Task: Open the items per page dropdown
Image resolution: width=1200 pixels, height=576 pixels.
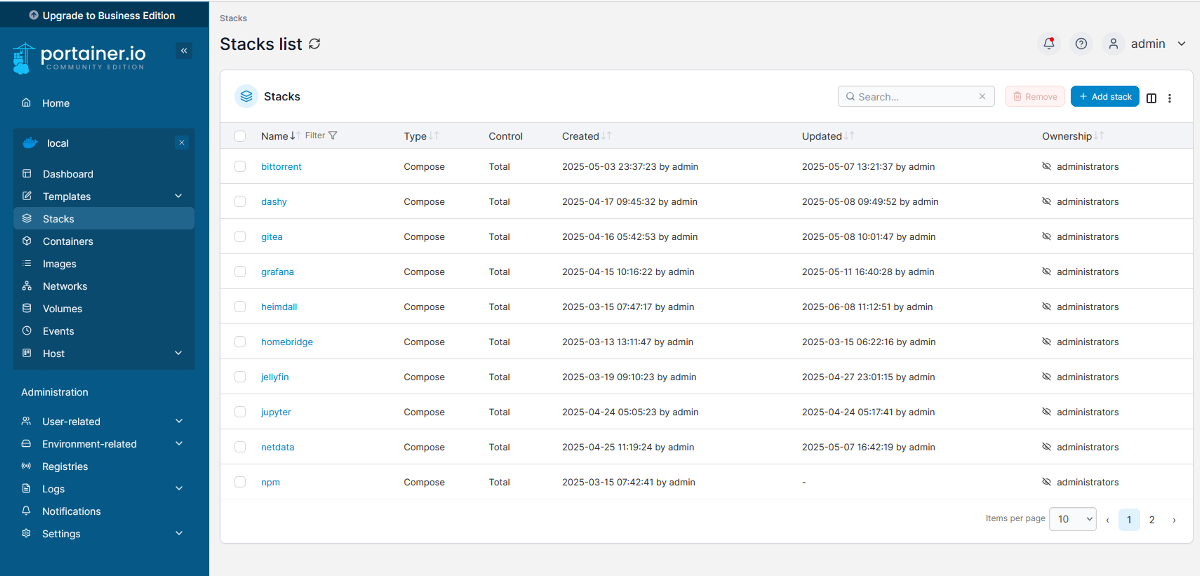Action: 1072,520
